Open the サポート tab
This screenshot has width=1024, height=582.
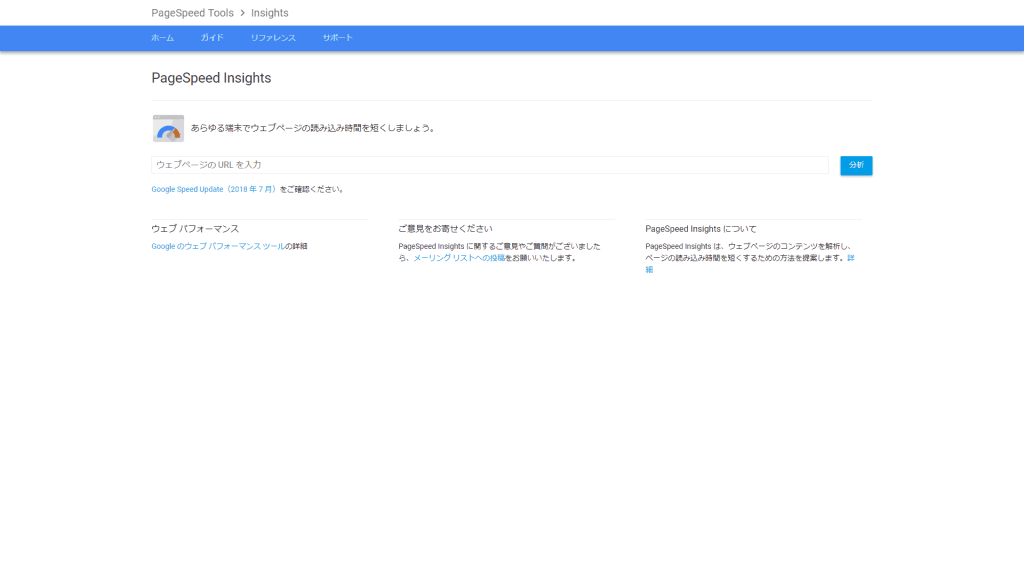pyautogui.click(x=338, y=38)
